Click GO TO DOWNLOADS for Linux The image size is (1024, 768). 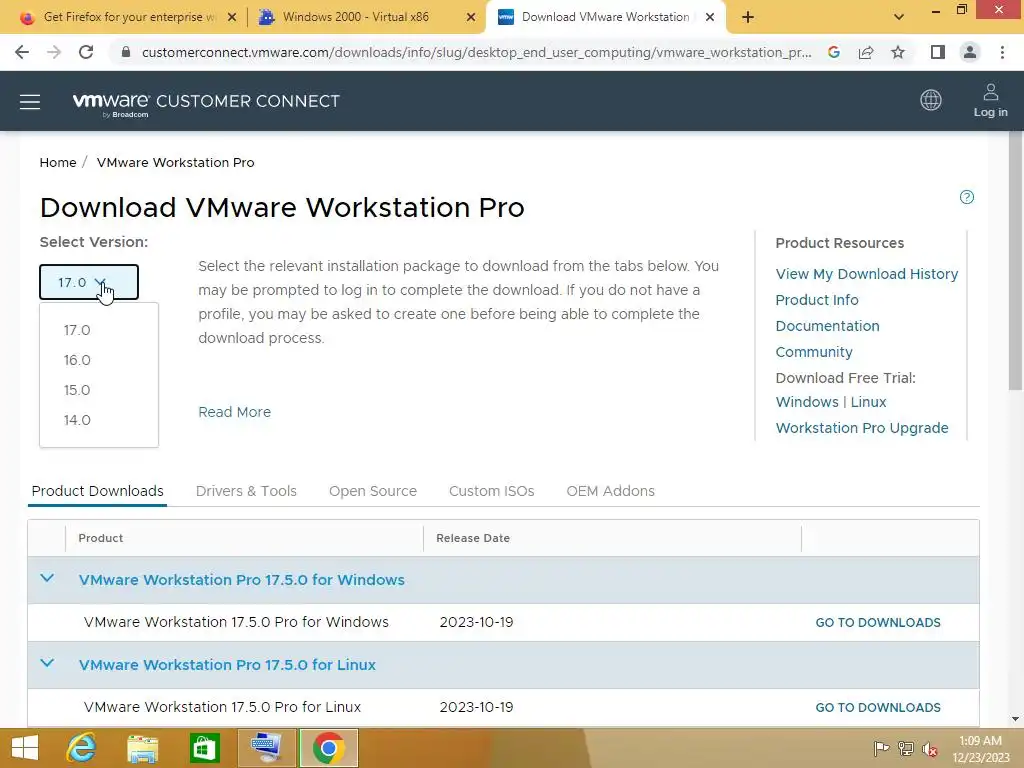(878, 707)
